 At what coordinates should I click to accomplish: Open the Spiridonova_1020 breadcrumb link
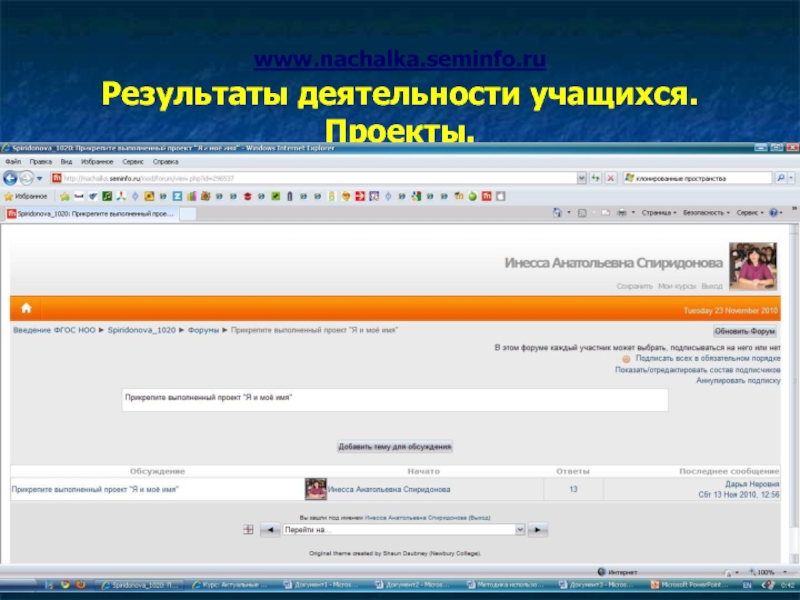pyautogui.click(x=141, y=330)
